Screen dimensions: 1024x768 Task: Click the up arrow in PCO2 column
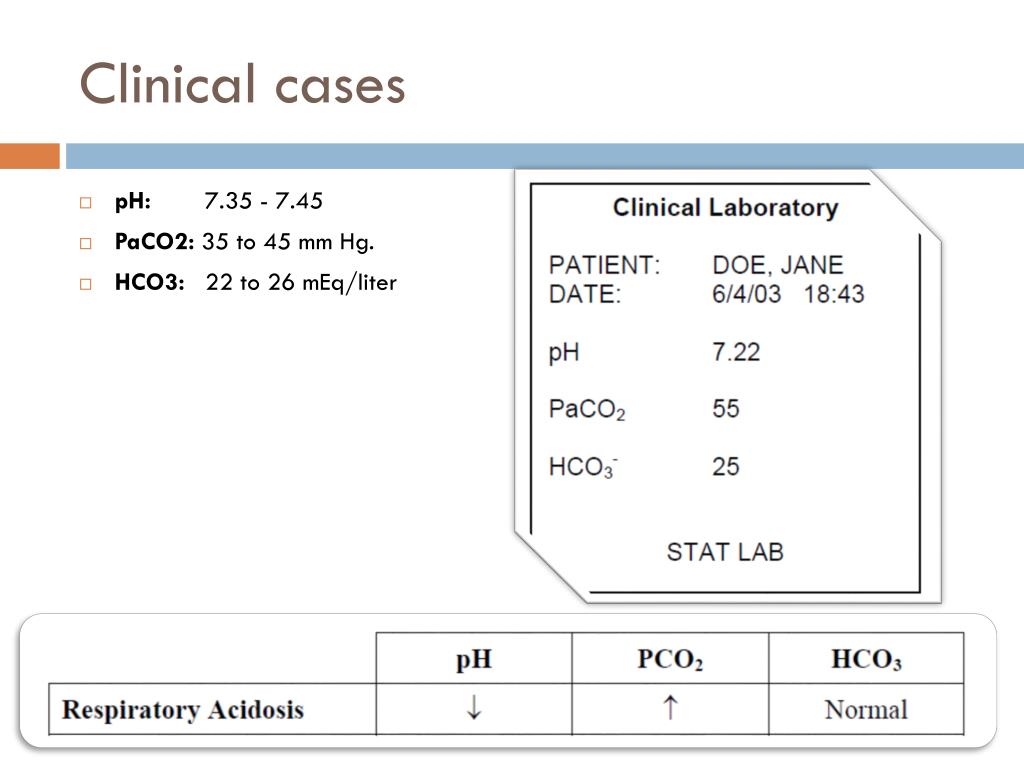[x=670, y=707]
